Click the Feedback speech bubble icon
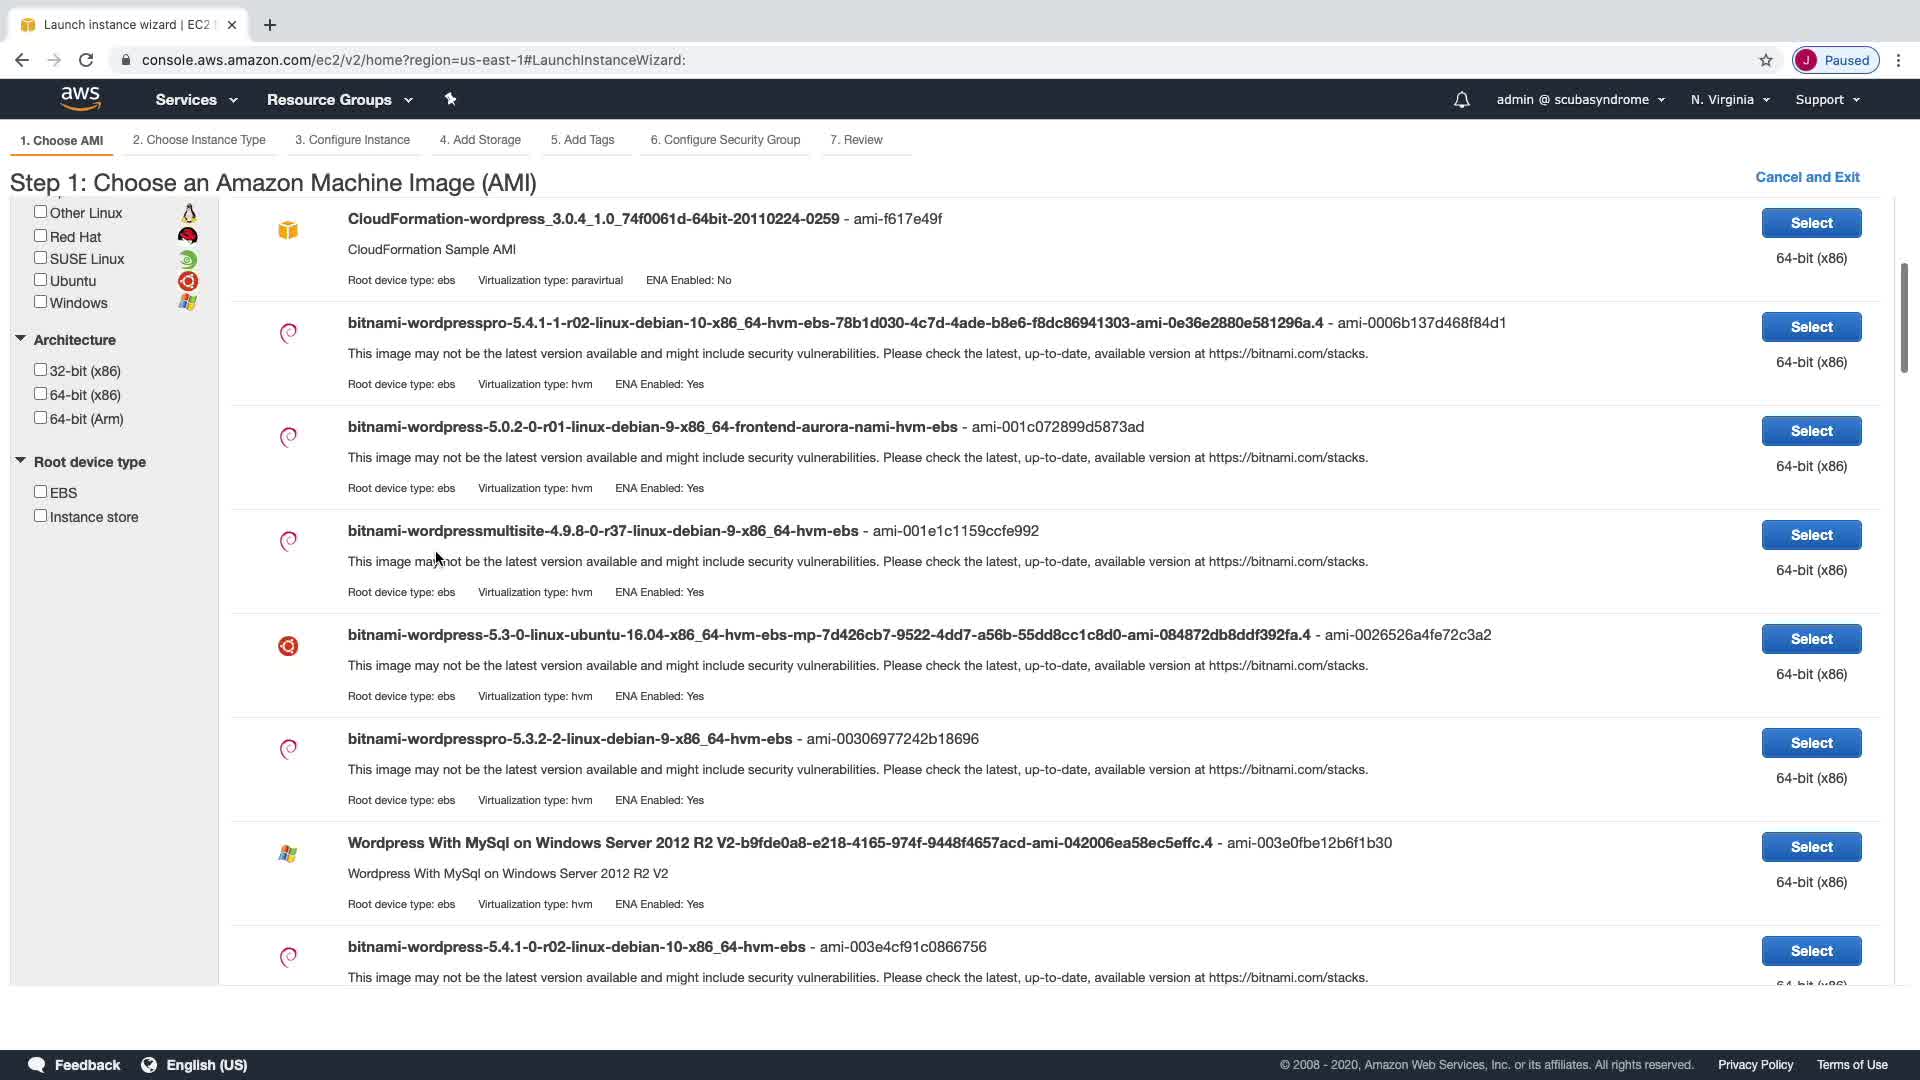The width and height of the screenshot is (1920, 1080). pyautogui.click(x=37, y=1065)
